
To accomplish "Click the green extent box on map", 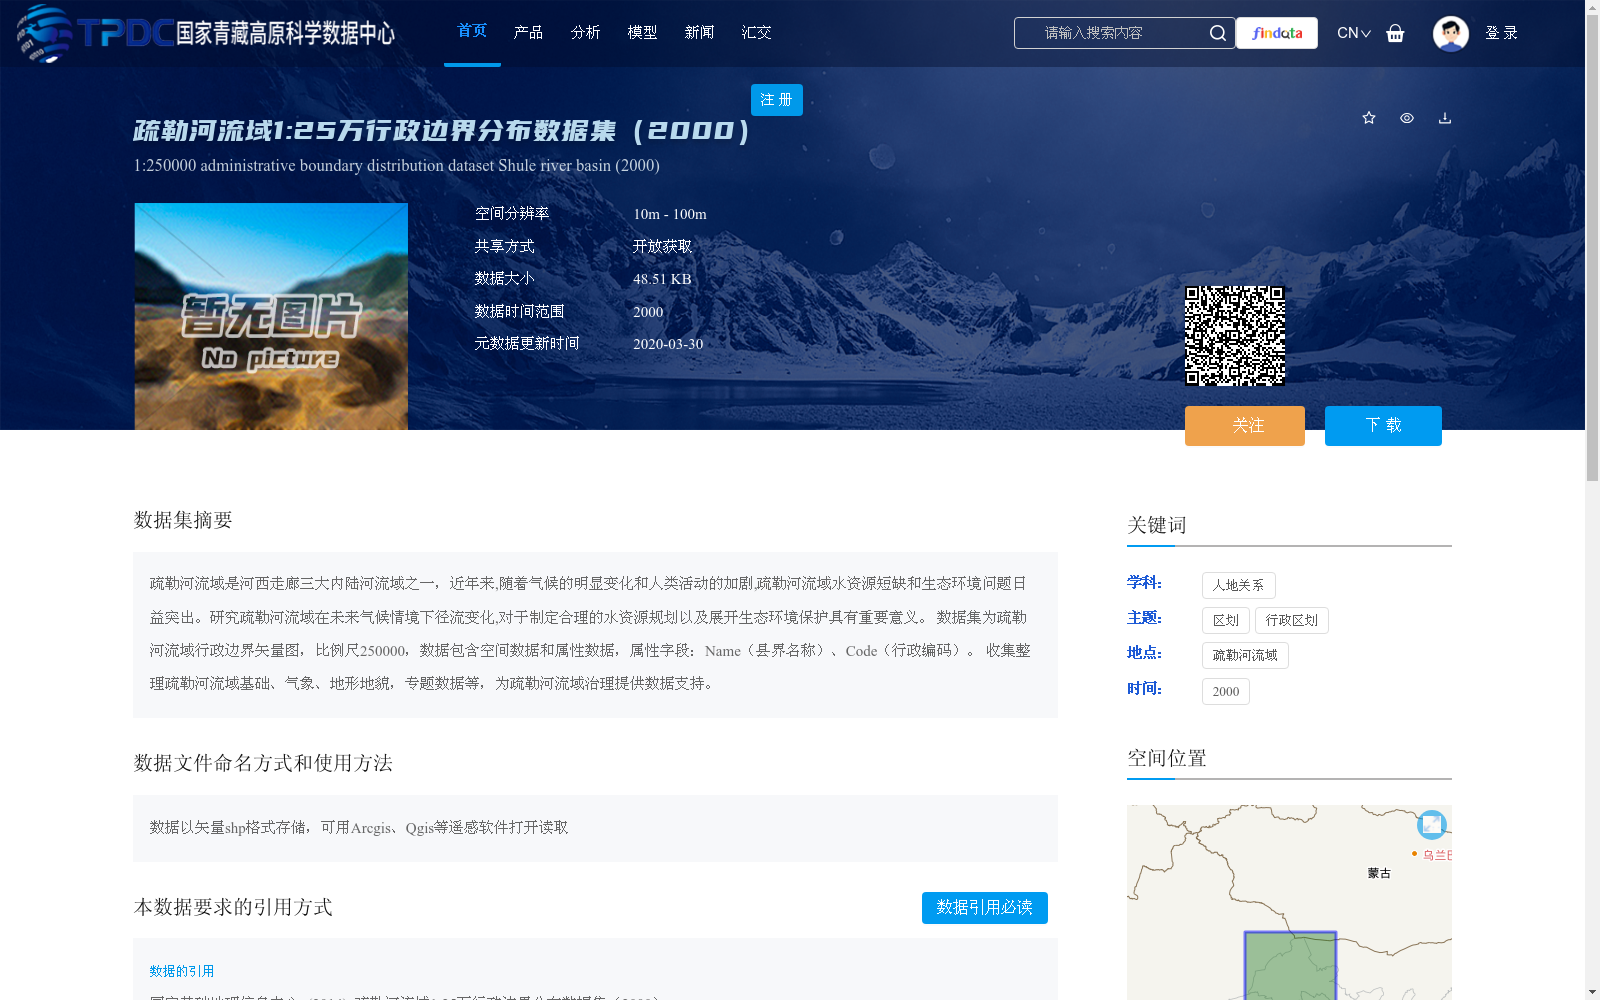I will pyautogui.click(x=1290, y=966).
